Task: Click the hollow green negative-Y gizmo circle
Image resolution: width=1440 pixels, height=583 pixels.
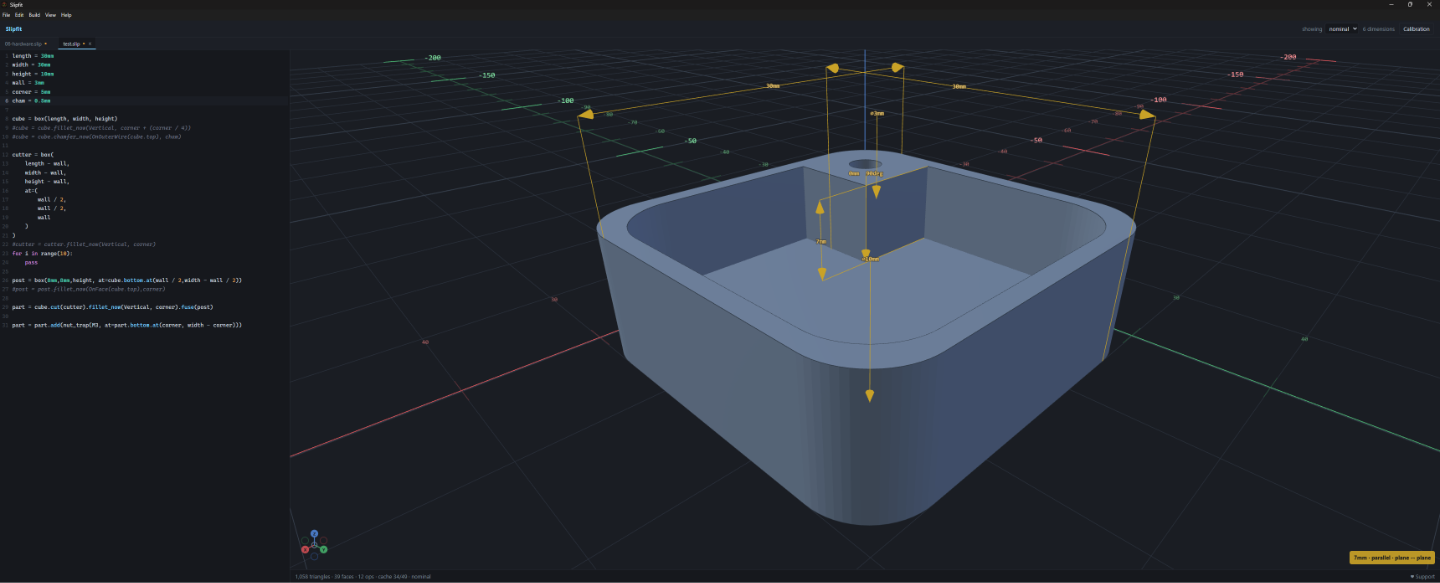Action: point(306,541)
